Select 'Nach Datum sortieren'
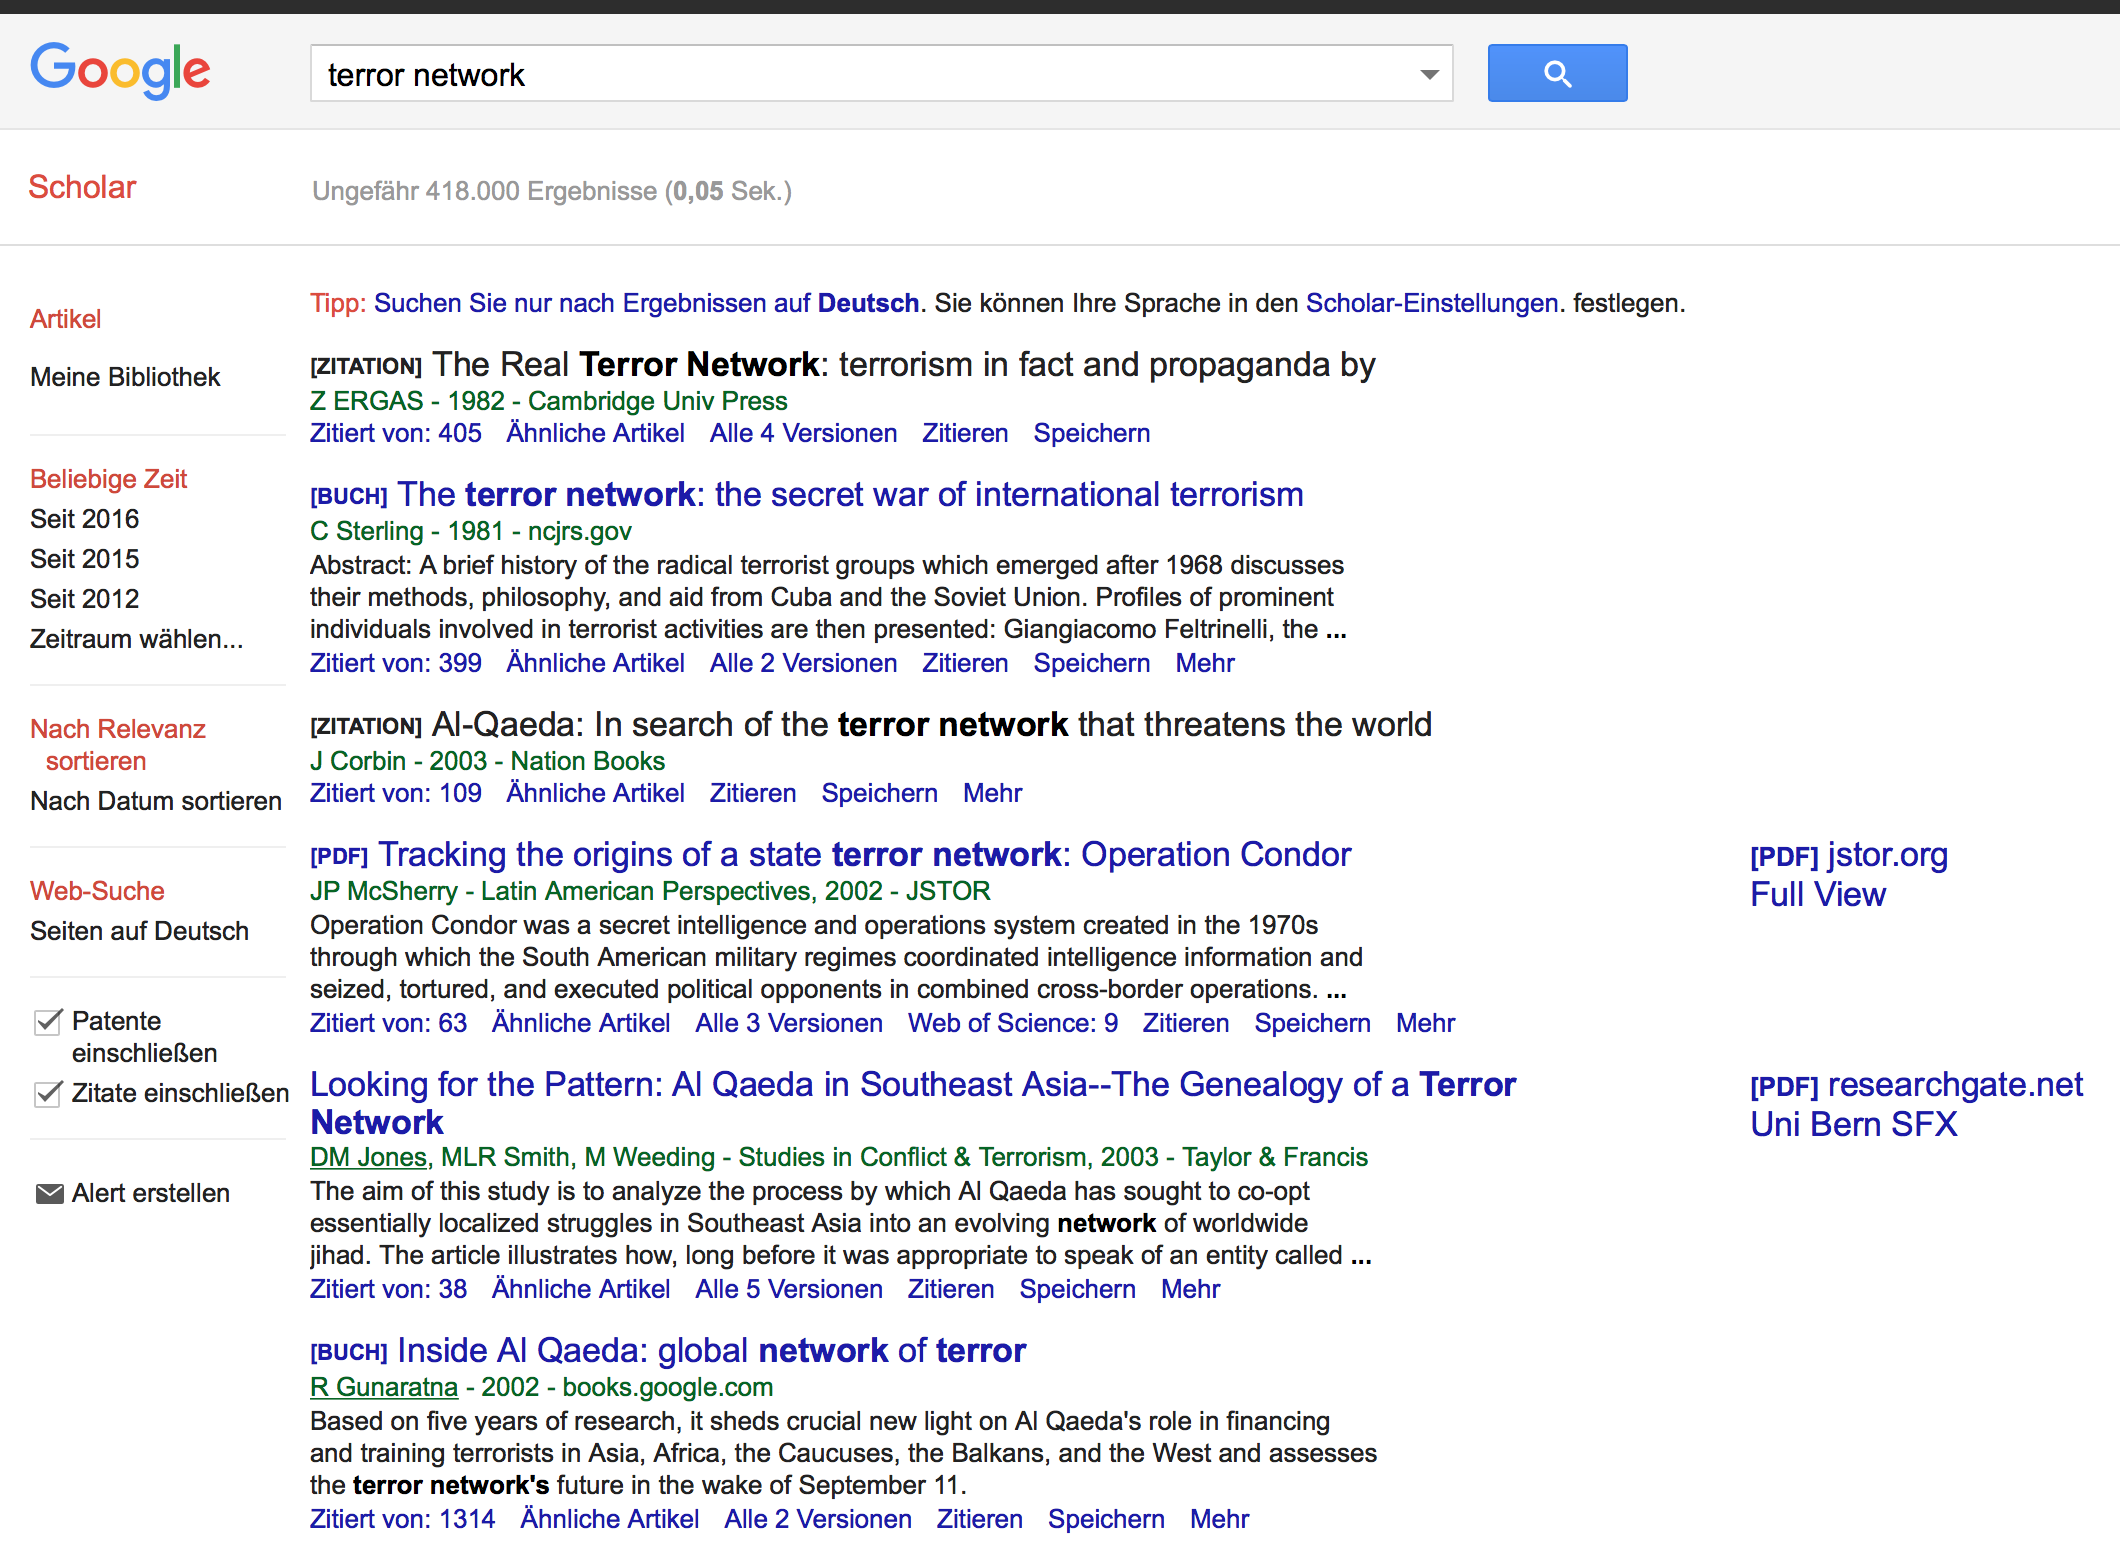The width and height of the screenshot is (2120, 1558). tap(156, 801)
